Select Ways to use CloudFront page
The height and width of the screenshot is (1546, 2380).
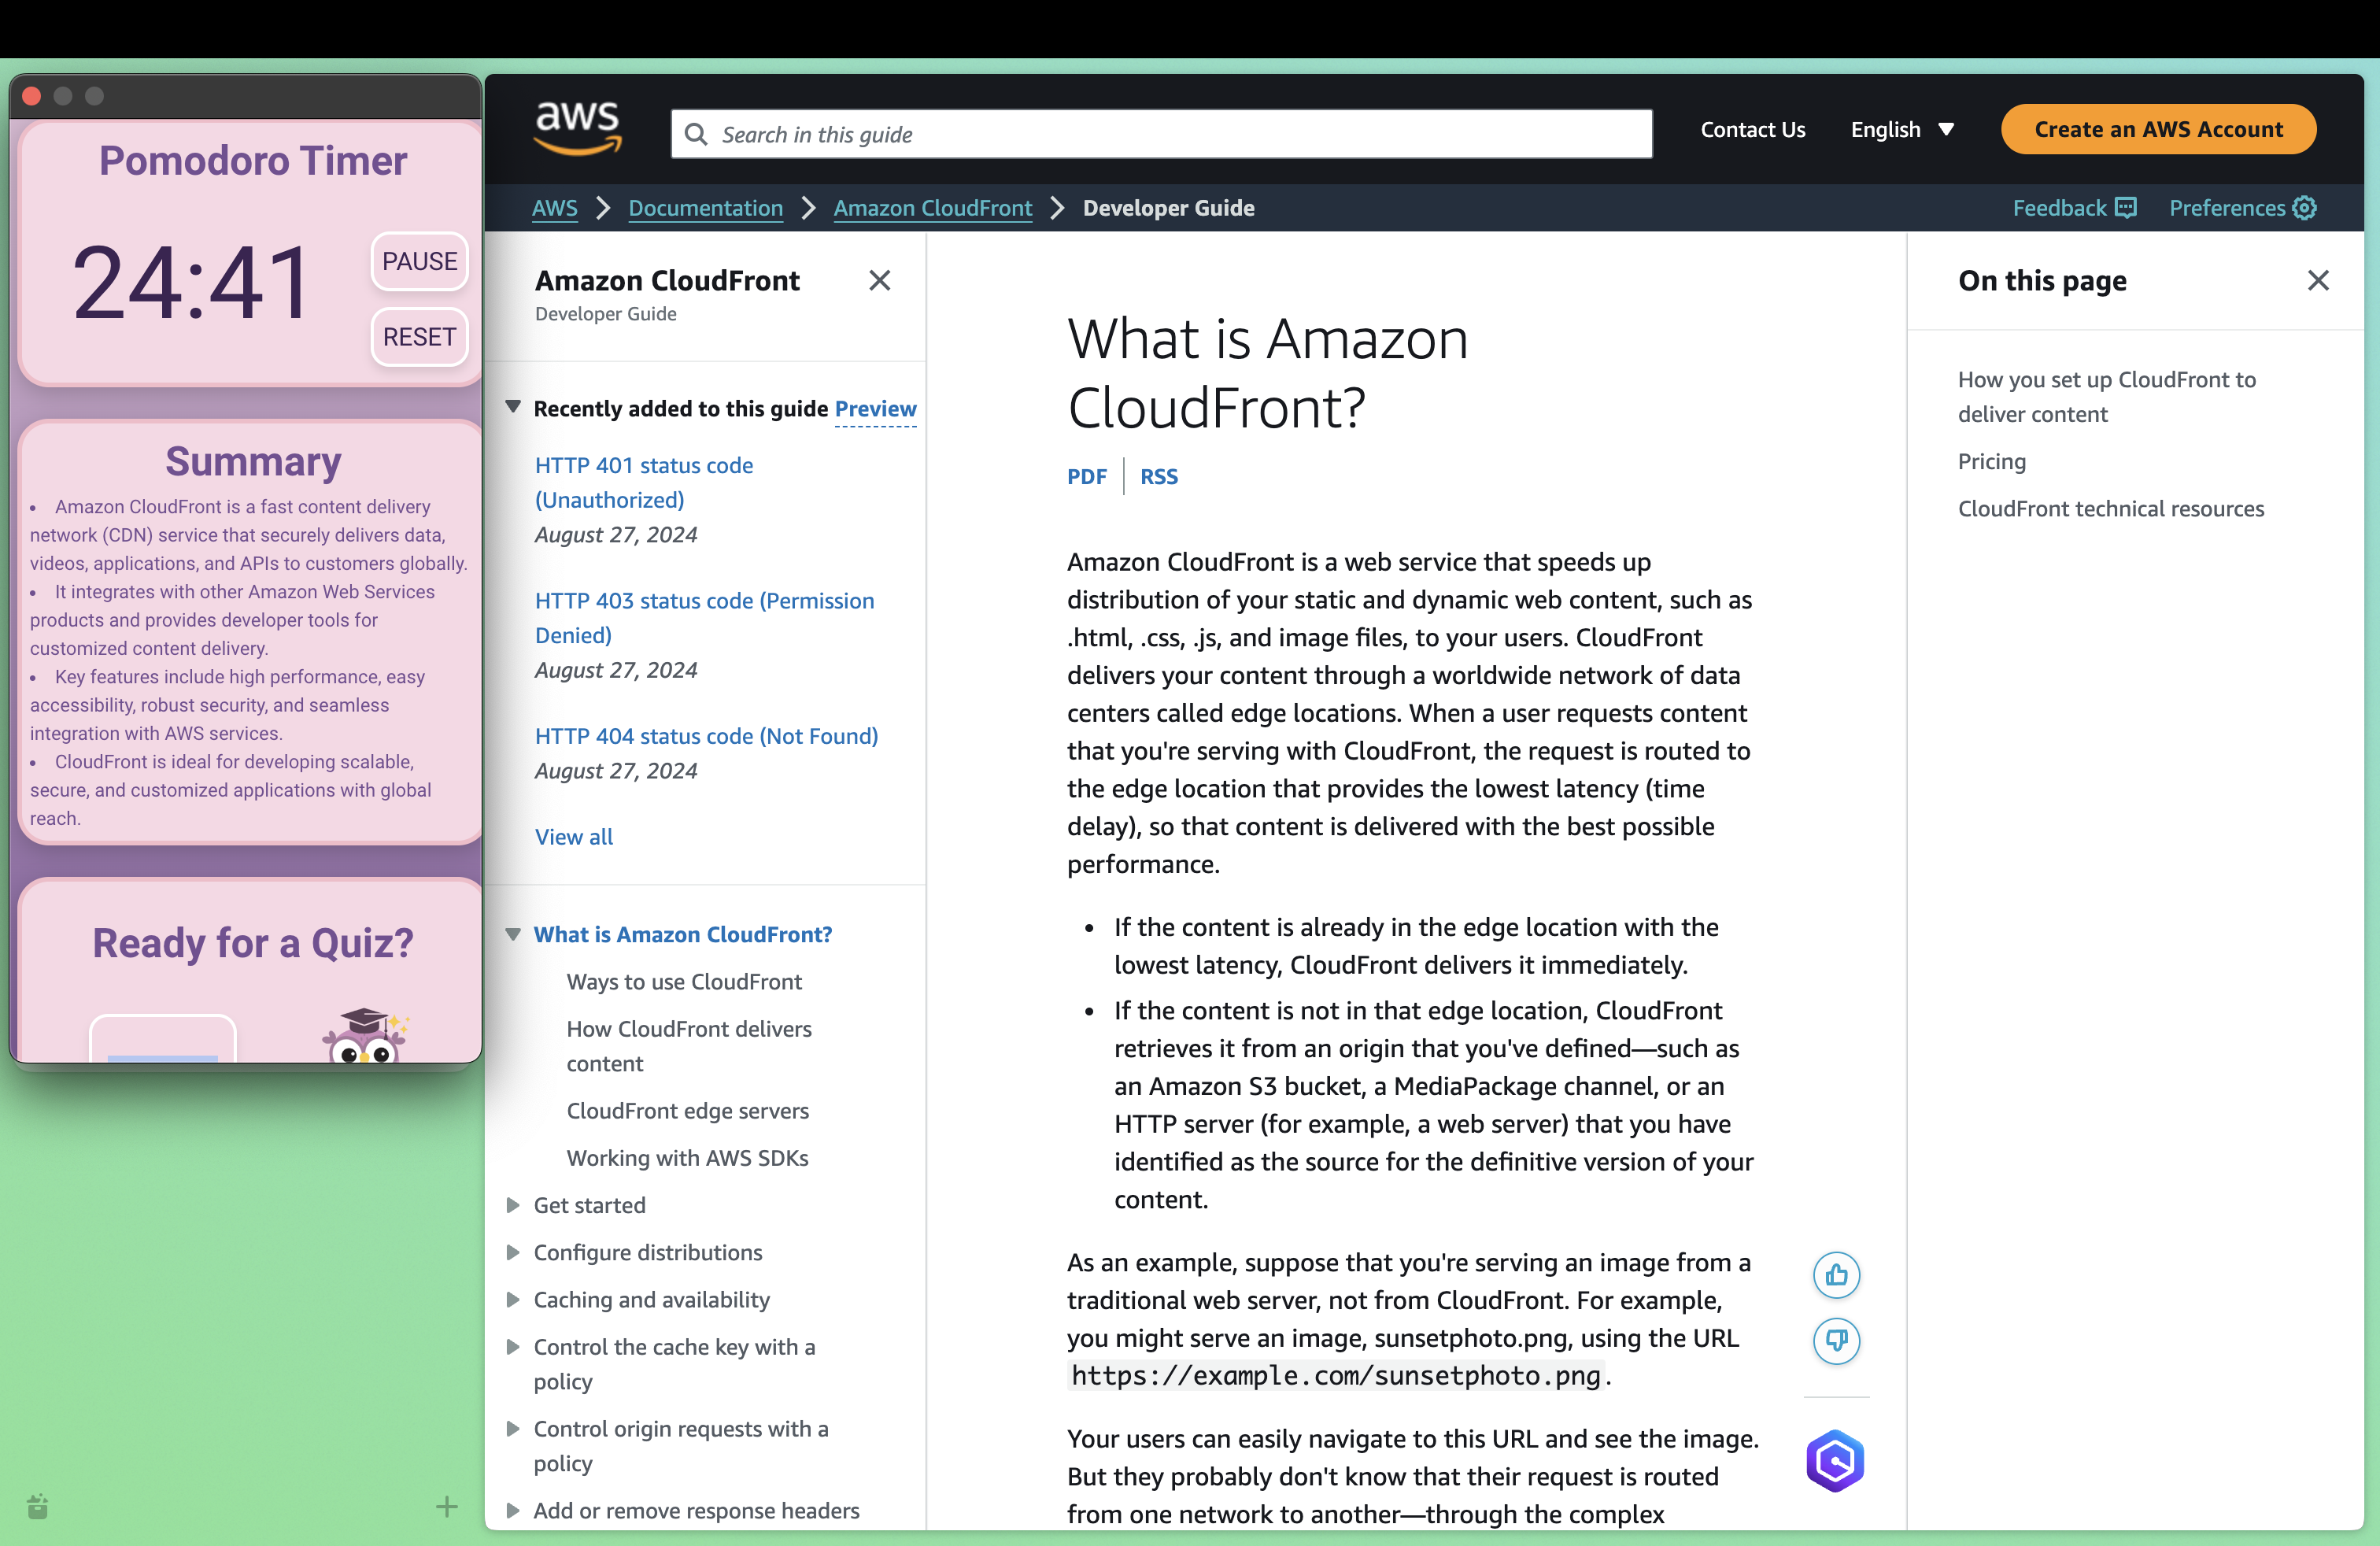point(684,982)
